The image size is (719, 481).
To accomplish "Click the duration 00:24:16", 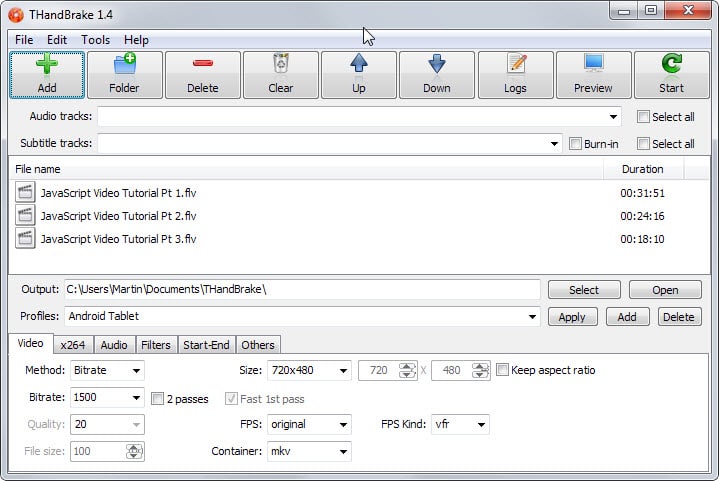I will coord(642,216).
